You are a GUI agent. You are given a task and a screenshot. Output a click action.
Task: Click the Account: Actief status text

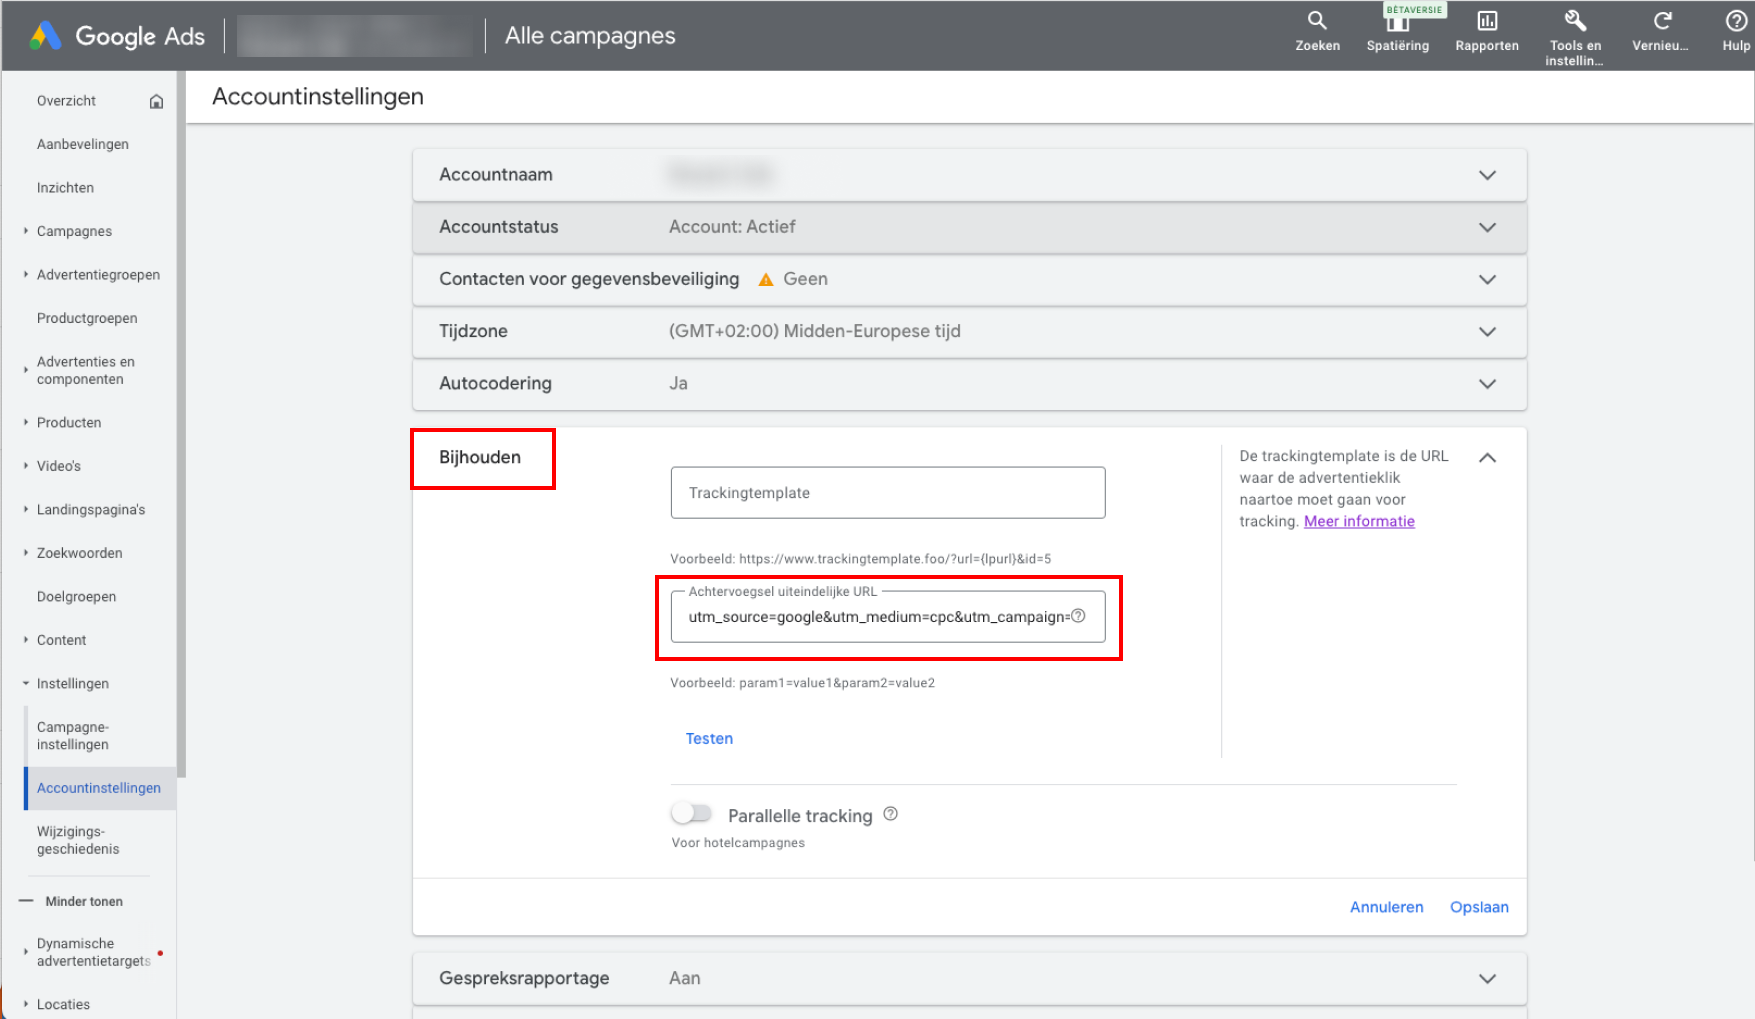(732, 227)
